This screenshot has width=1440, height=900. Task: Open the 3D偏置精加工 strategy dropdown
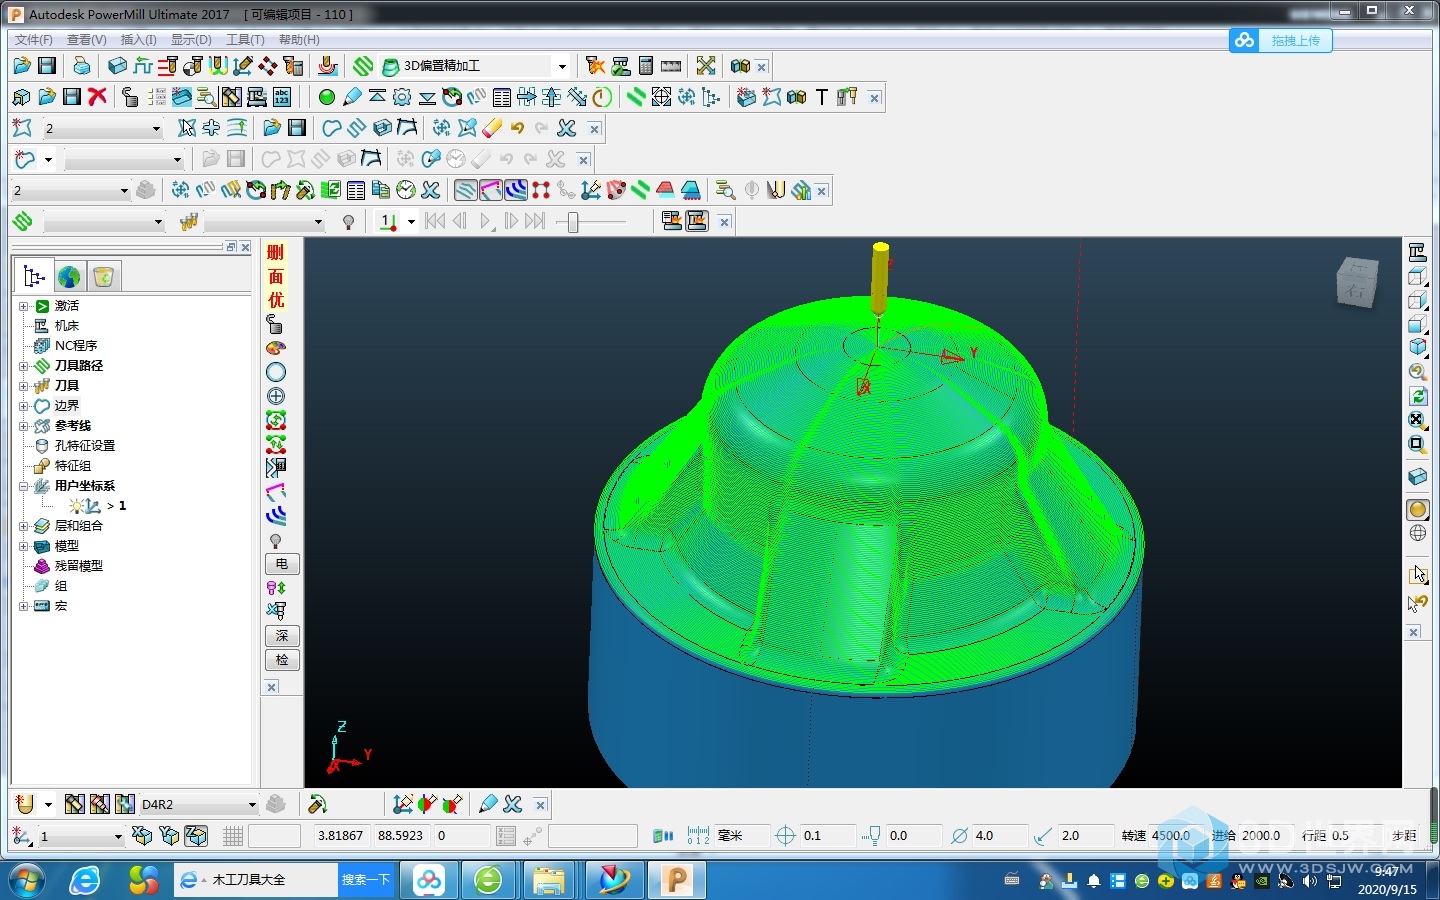point(562,66)
